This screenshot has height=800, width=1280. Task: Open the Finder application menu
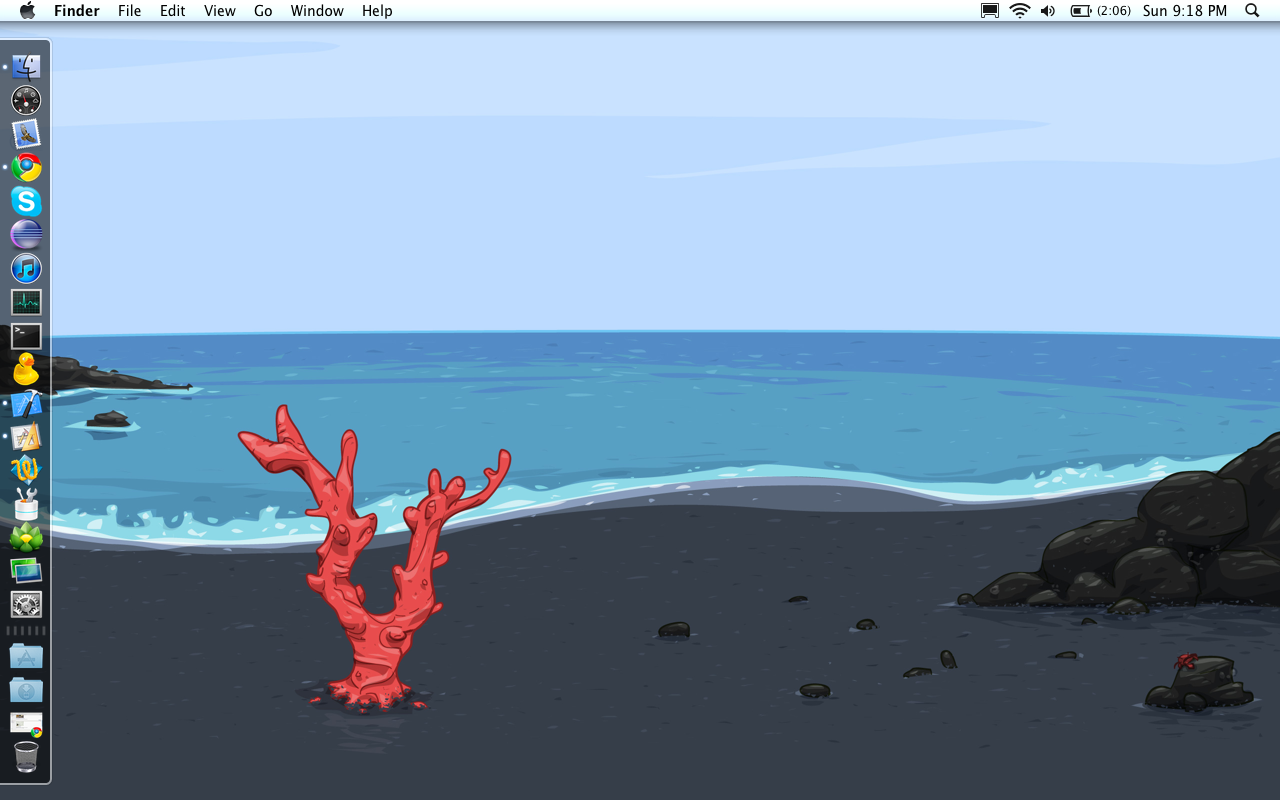tap(77, 11)
